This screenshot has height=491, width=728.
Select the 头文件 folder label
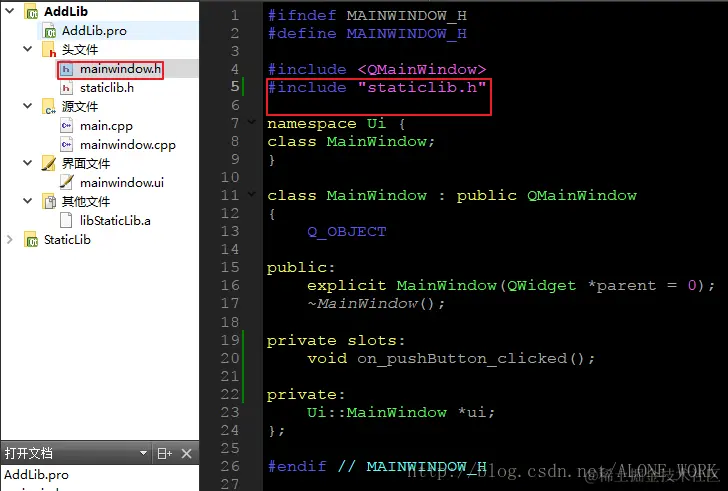[x=80, y=50]
